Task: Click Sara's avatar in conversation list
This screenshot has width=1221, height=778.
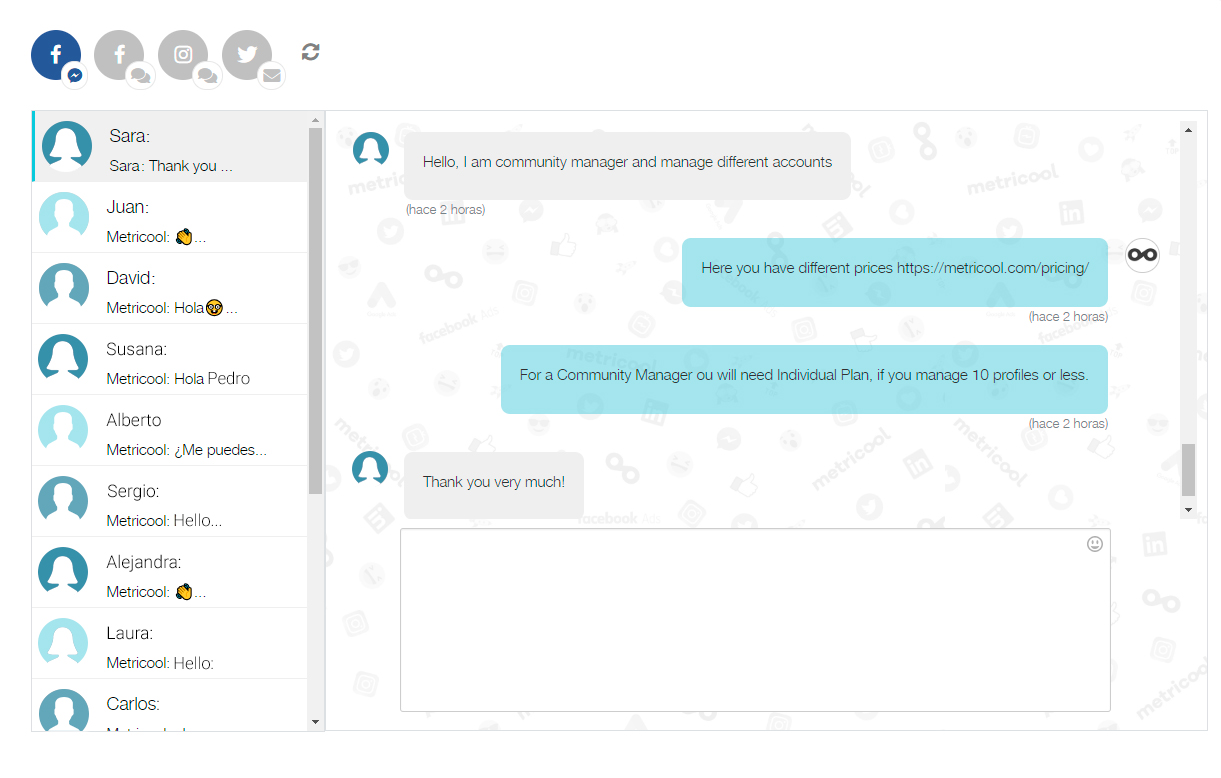Action: coord(67,146)
